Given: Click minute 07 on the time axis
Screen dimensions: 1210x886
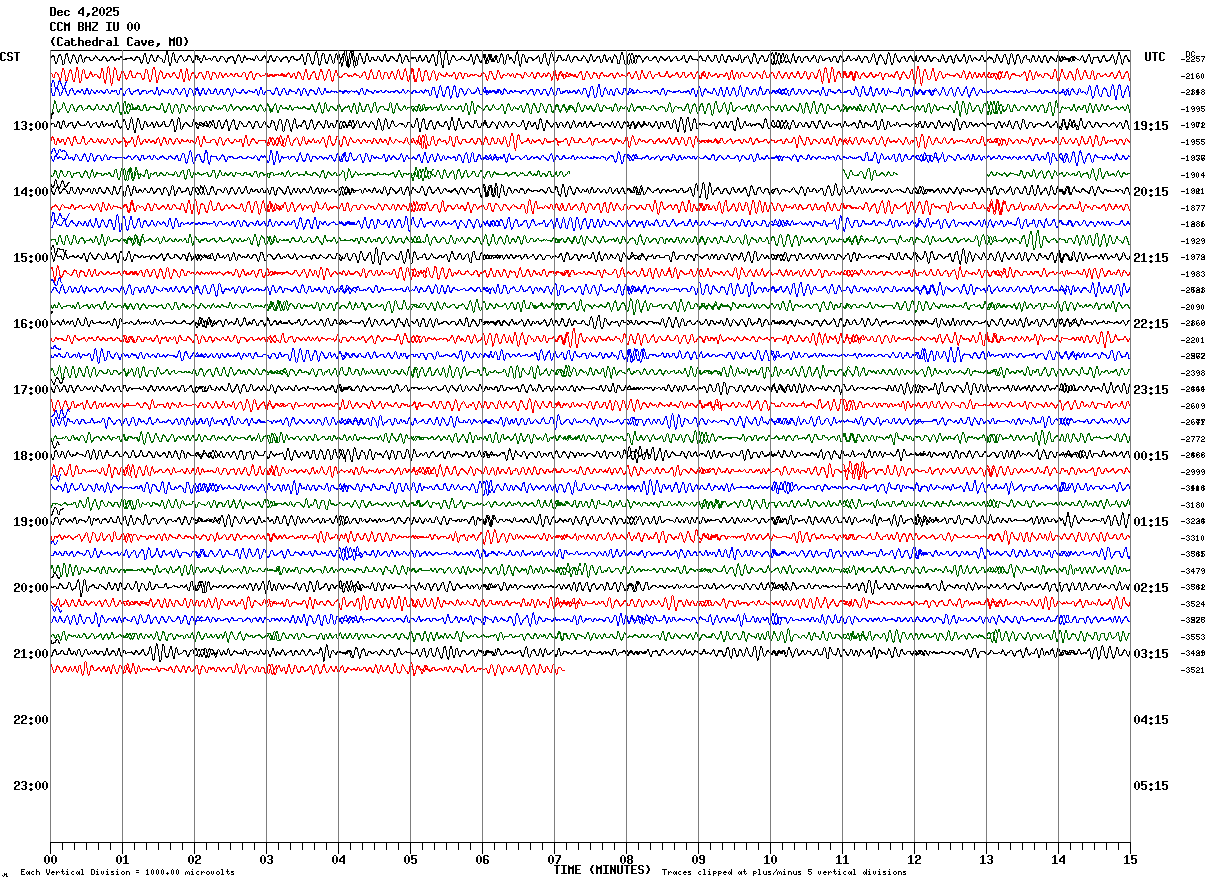Looking at the screenshot, I should tap(554, 859).
